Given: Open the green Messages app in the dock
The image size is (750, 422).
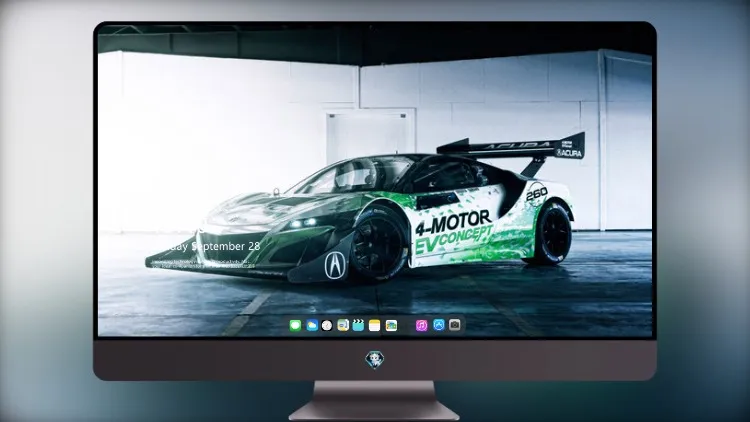Looking at the screenshot, I should 295,325.
